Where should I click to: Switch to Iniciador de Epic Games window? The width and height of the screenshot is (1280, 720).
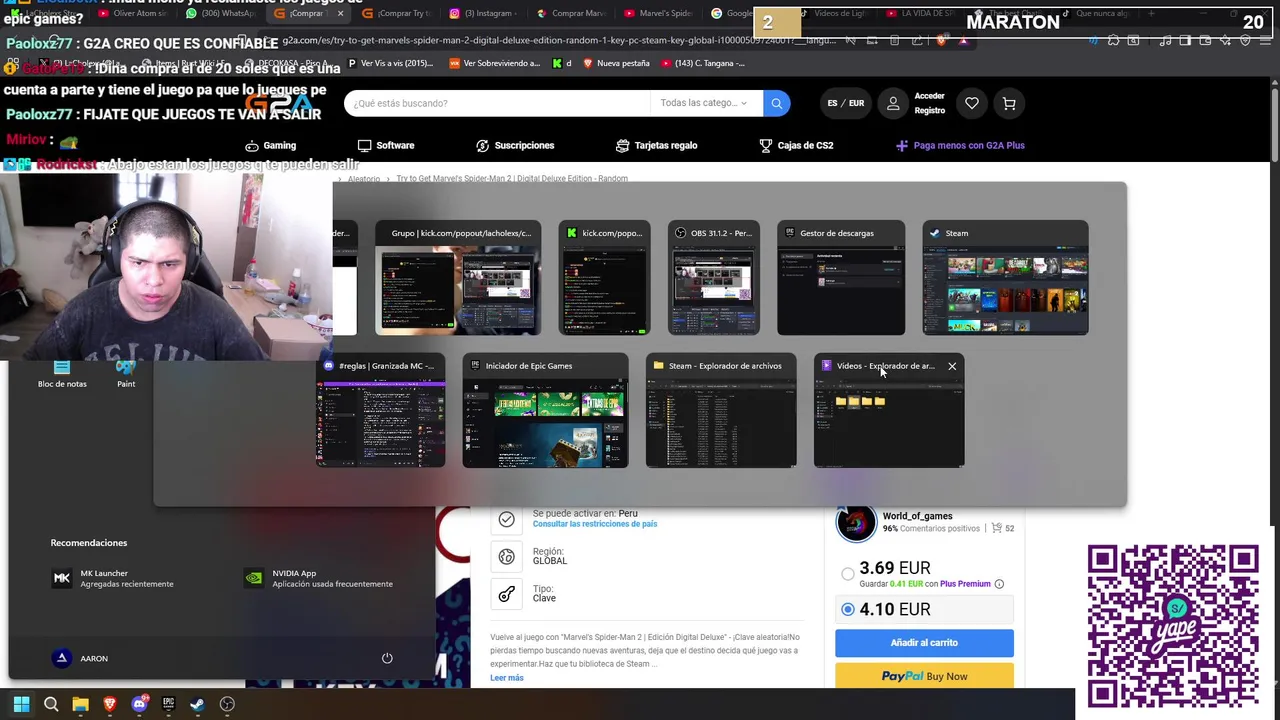pos(545,411)
